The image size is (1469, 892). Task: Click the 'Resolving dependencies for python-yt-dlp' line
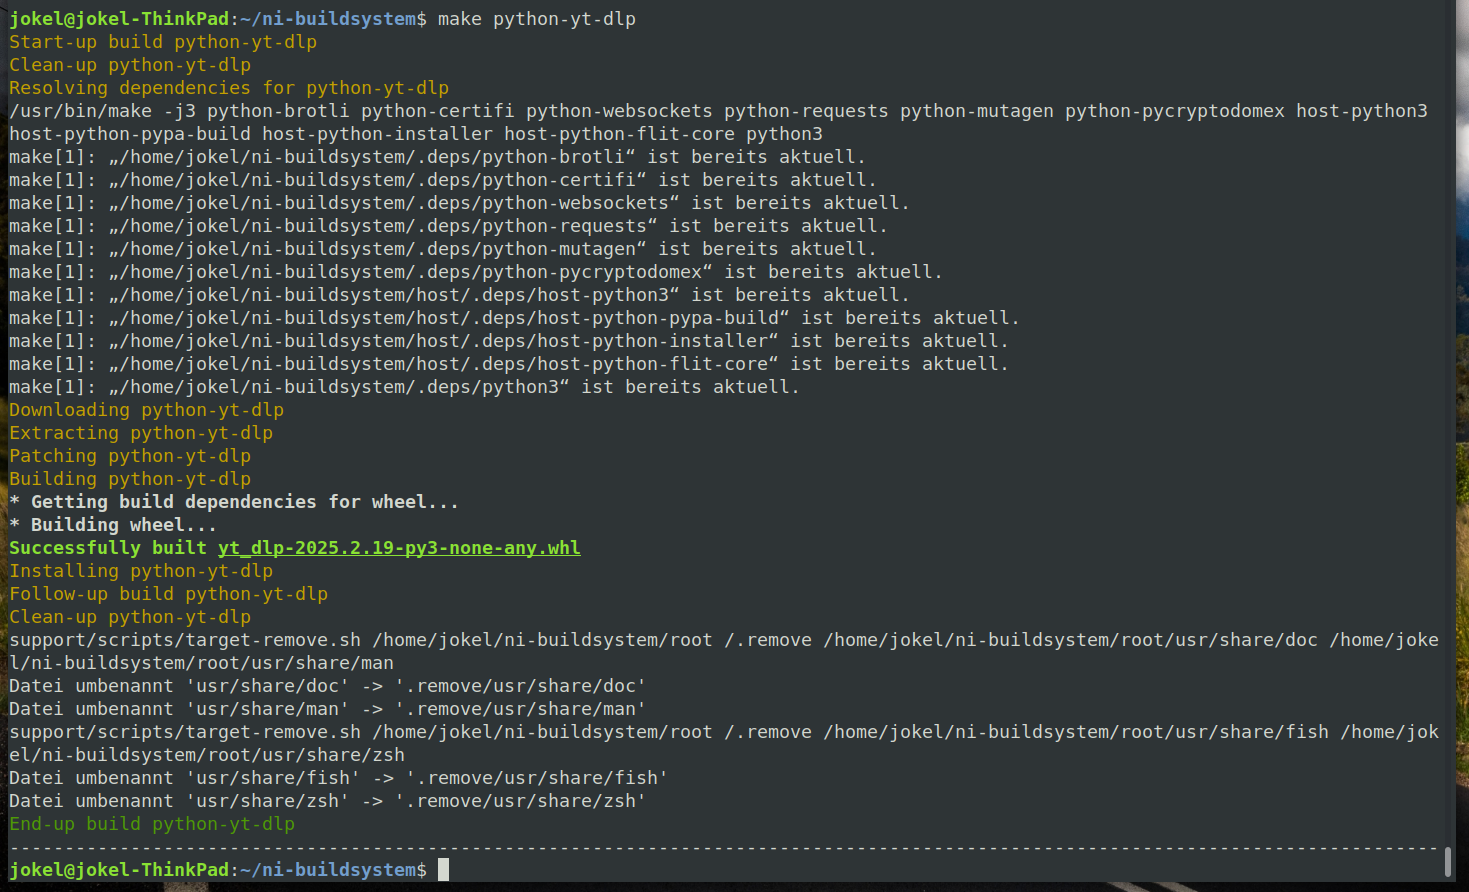pyautogui.click(x=229, y=88)
